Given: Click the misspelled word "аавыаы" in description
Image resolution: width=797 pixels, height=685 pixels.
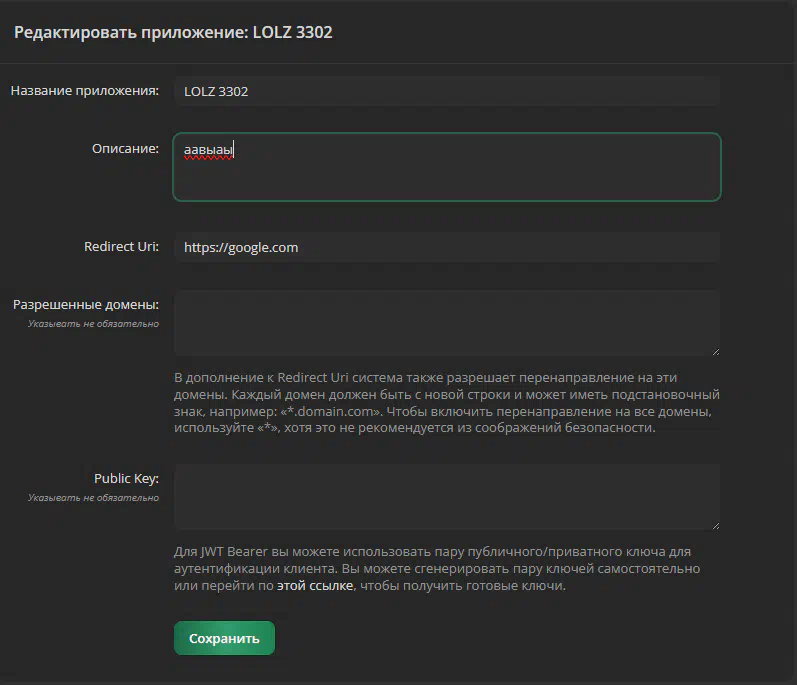Looking at the screenshot, I should coord(208,150).
